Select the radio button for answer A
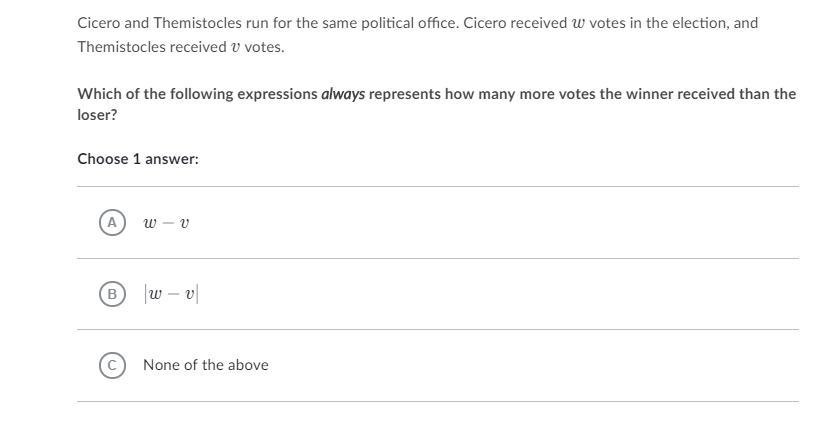The image size is (819, 431). coord(113,222)
